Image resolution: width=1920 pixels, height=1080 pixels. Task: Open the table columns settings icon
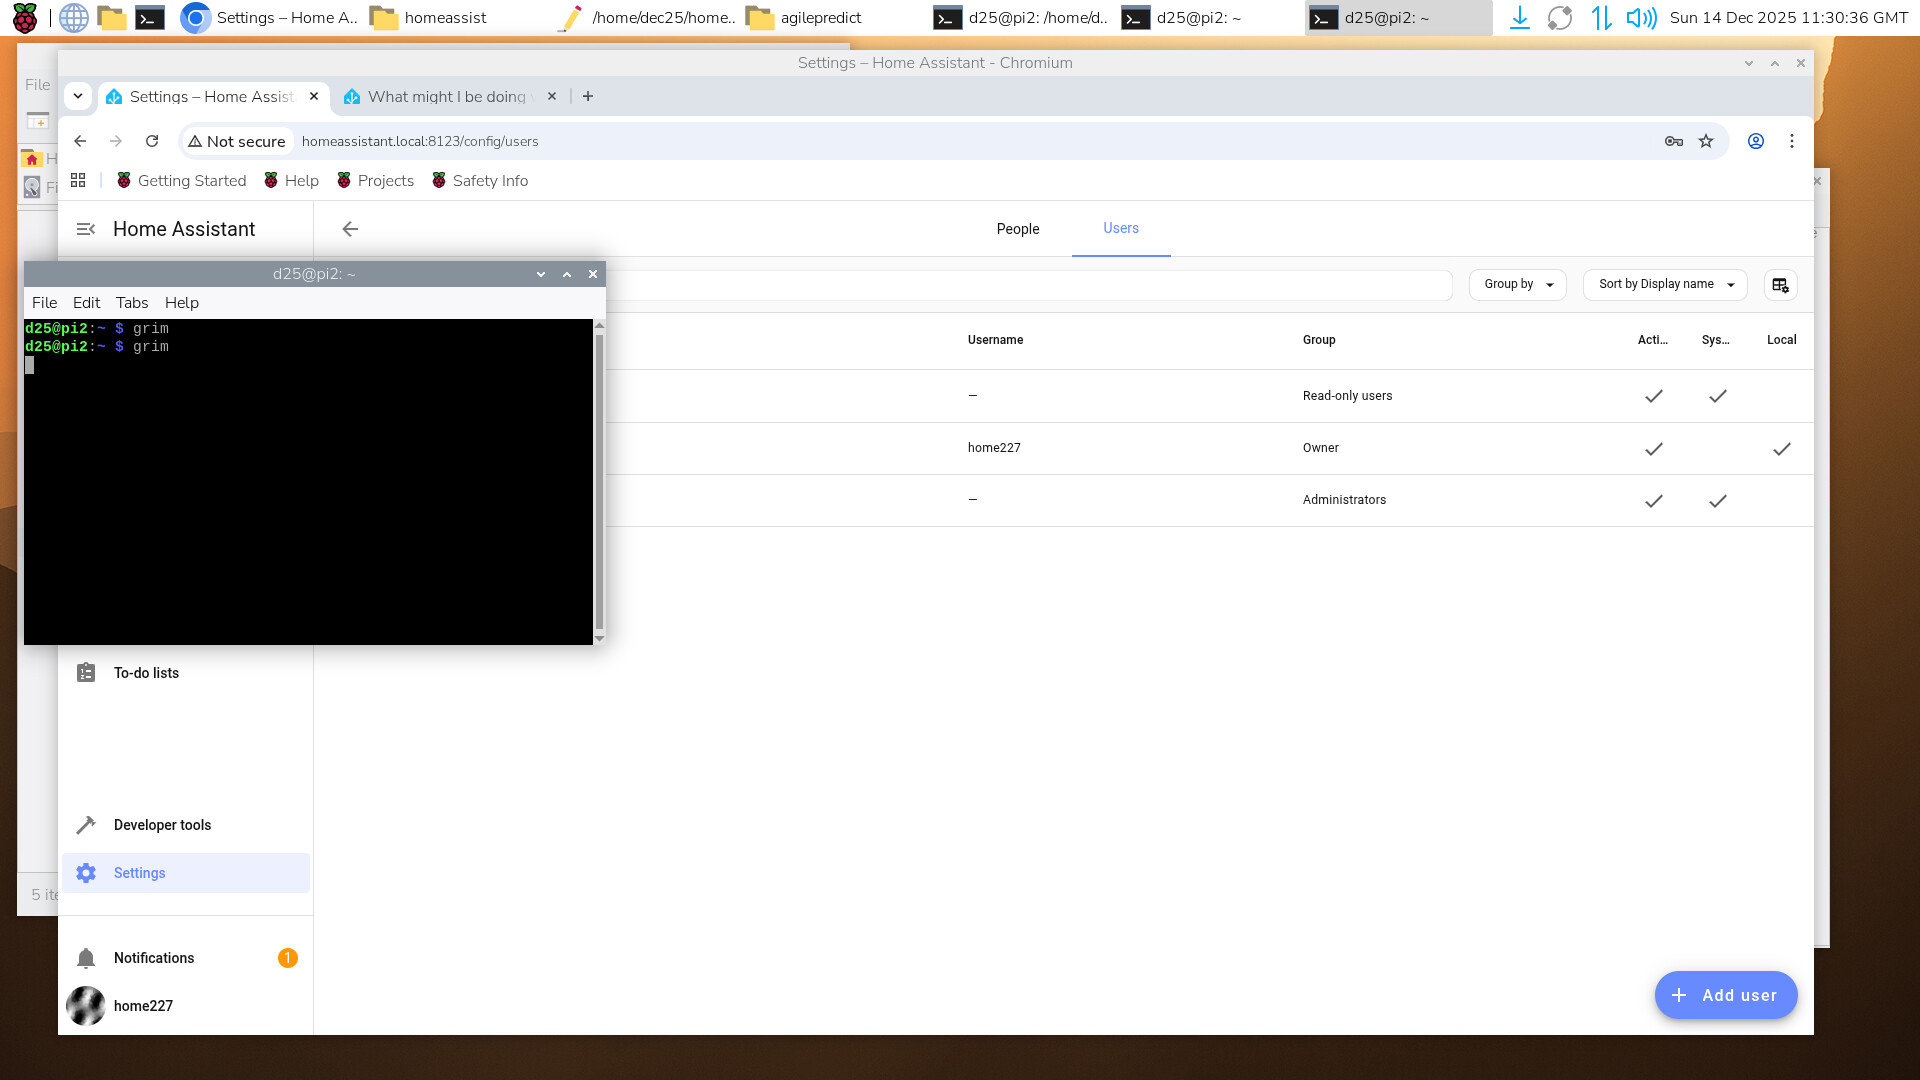pyautogui.click(x=1780, y=285)
